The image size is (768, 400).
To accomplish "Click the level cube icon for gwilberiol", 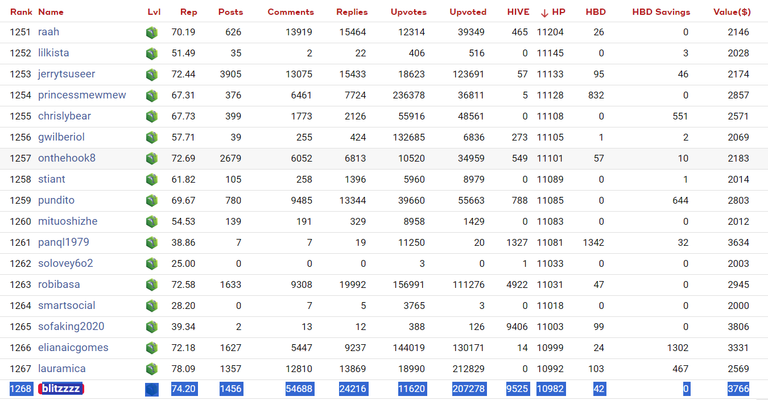I will (152, 138).
